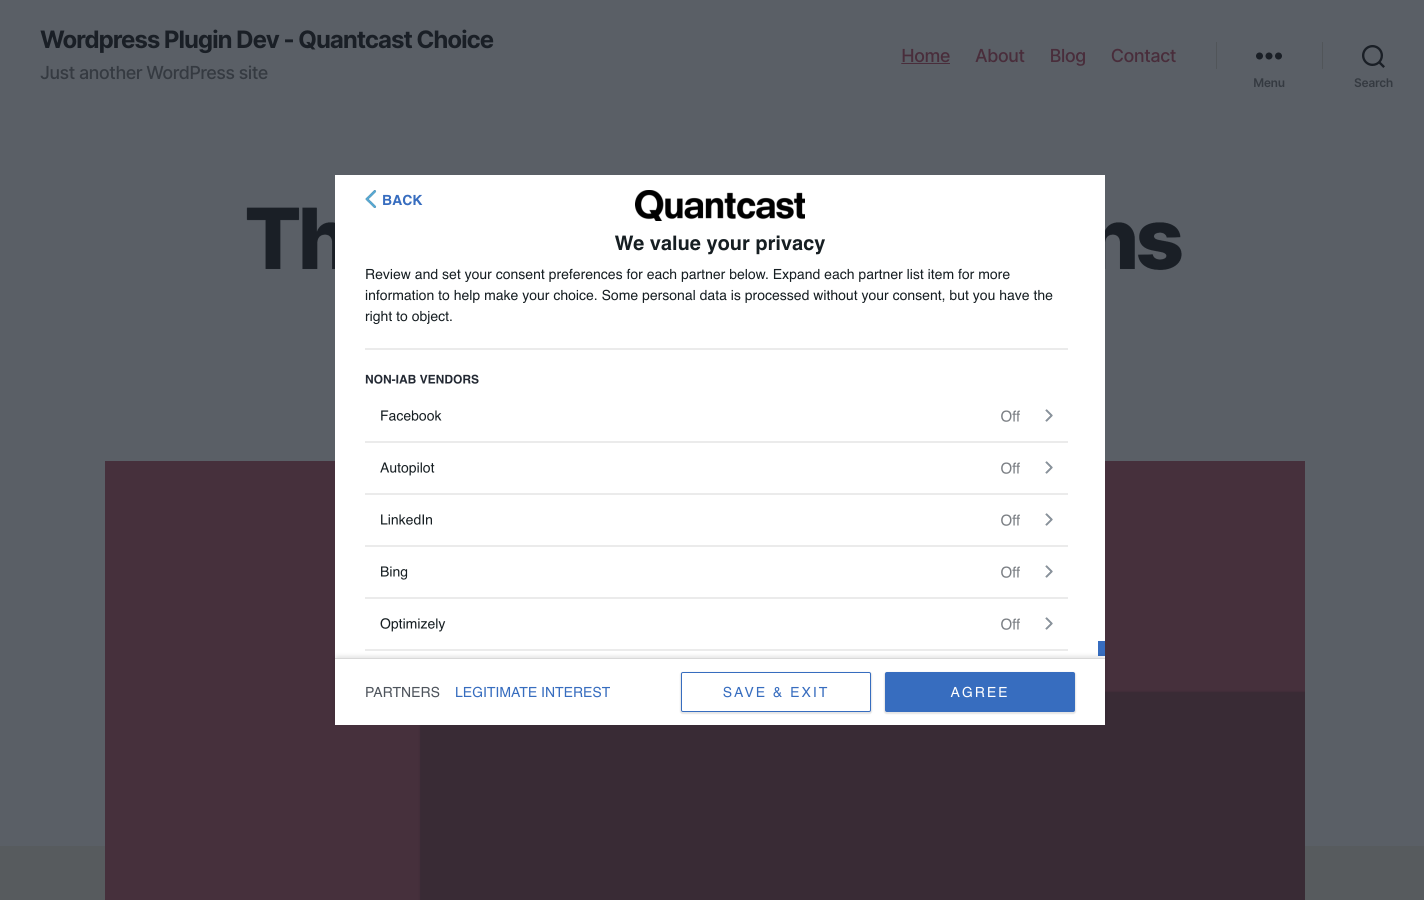The width and height of the screenshot is (1424, 900).
Task: Click the back chevron icon
Action: point(371,199)
